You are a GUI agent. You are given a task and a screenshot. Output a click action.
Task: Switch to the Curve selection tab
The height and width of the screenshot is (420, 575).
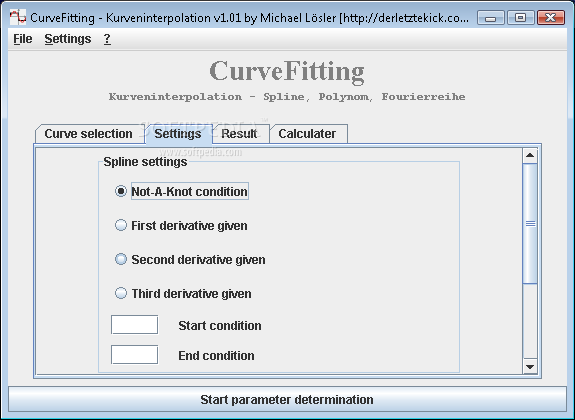[x=88, y=134]
